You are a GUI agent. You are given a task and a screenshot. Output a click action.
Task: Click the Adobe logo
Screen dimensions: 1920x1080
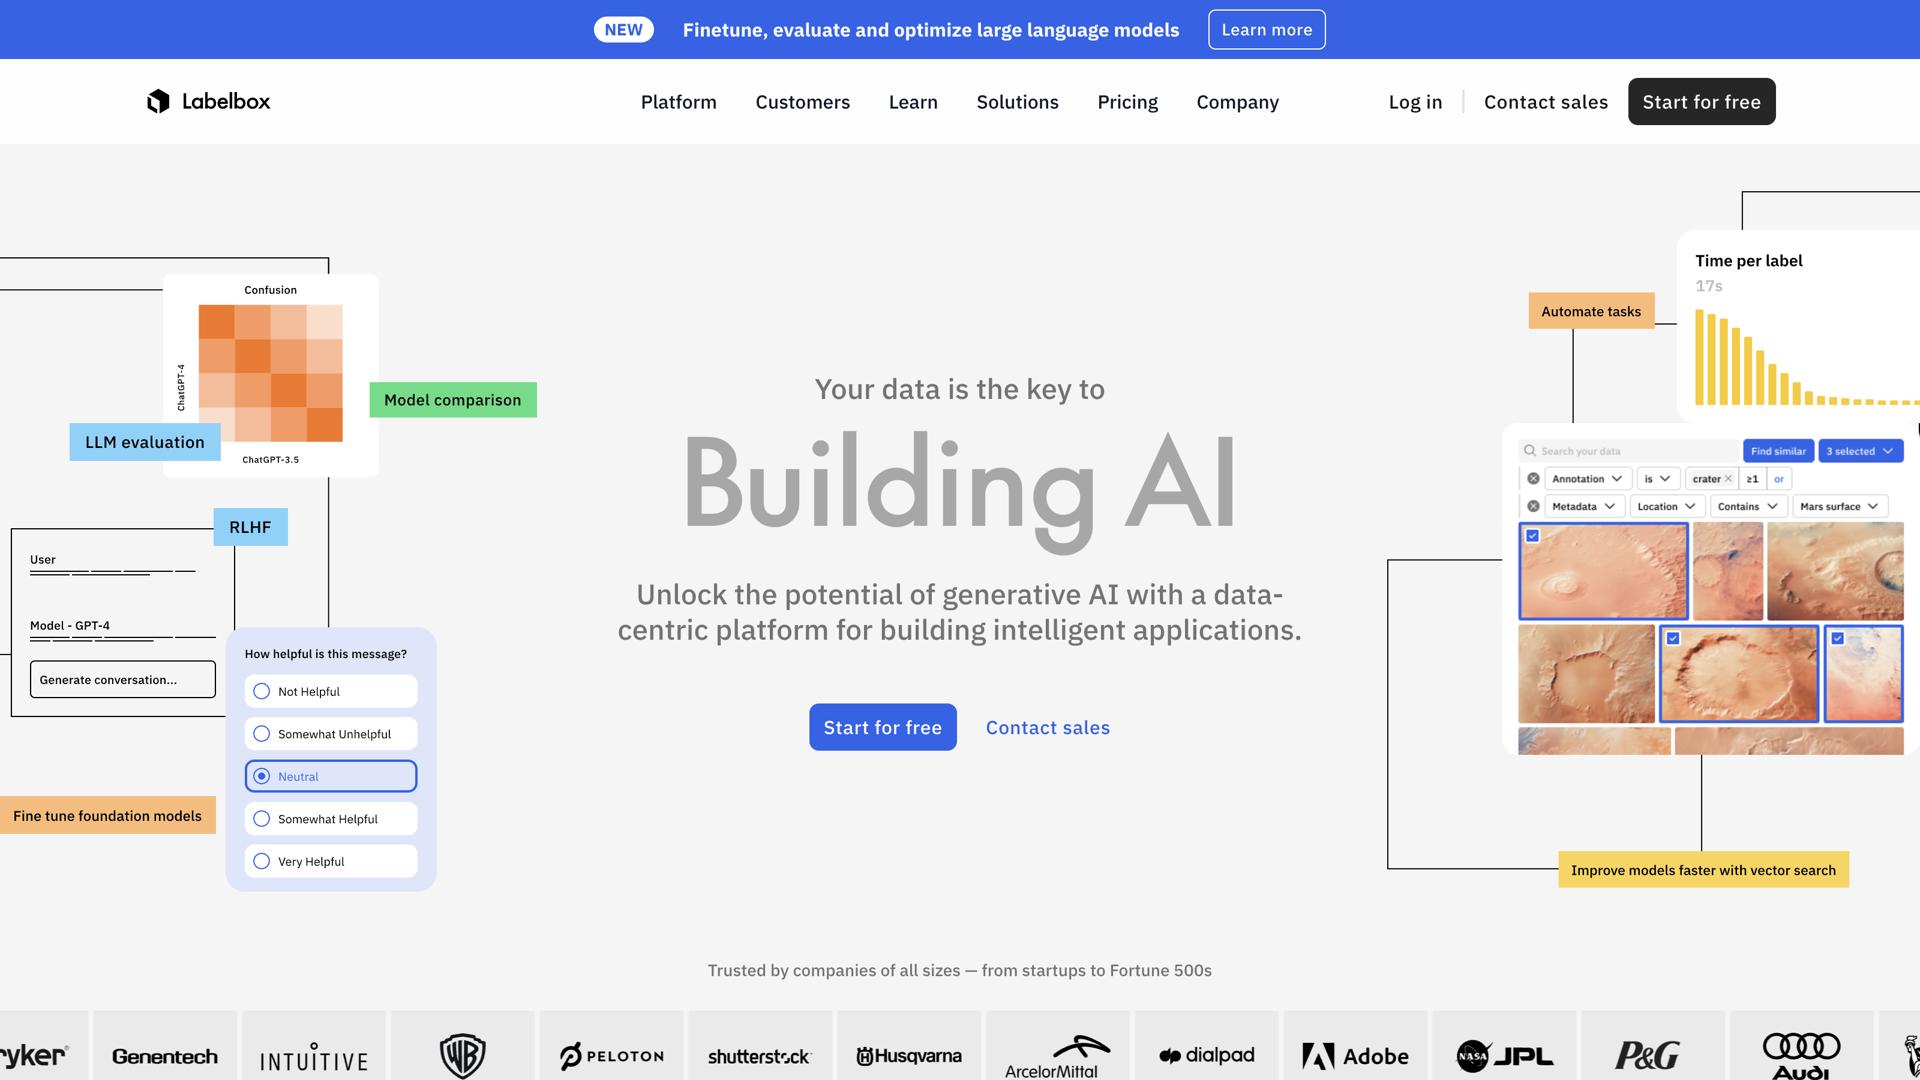point(1355,1055)
